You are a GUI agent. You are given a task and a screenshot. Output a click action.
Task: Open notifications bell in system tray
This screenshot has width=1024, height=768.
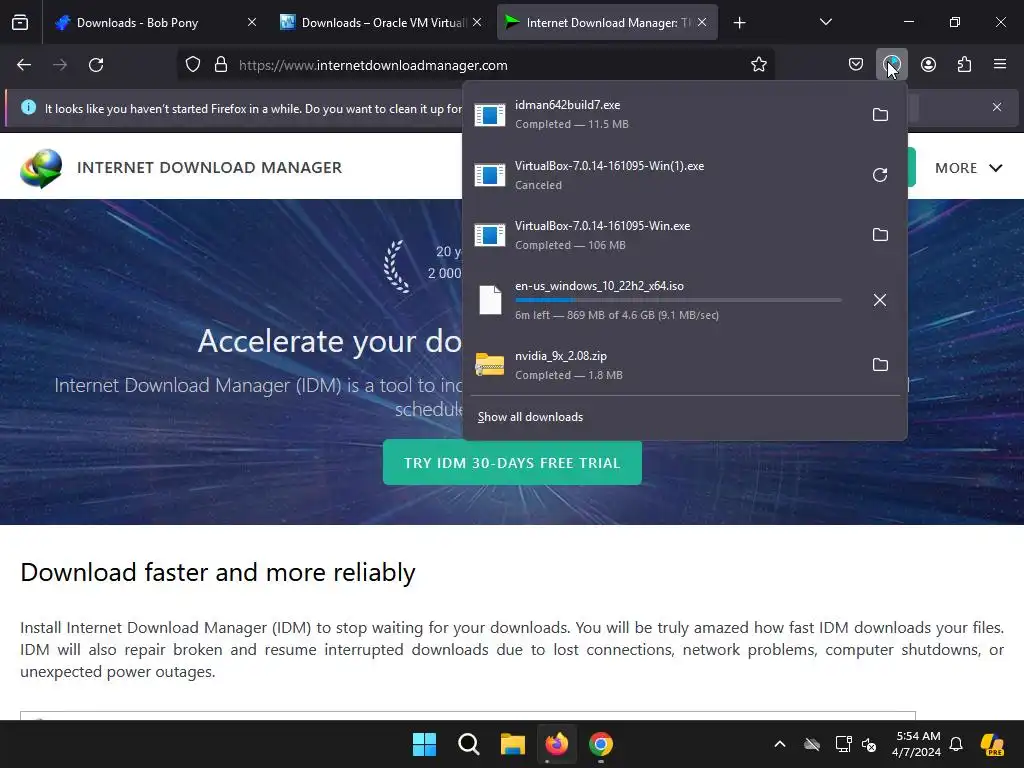click(x=956, y=744)
